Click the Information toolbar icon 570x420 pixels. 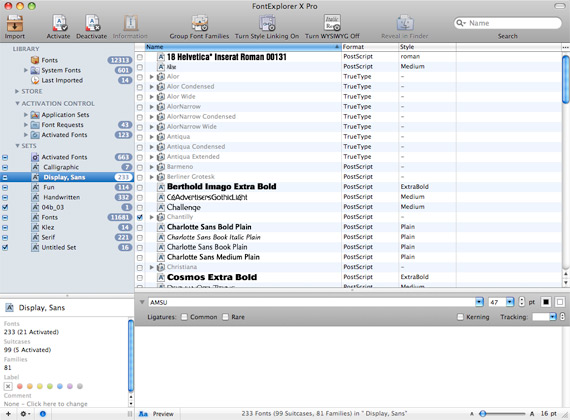coord(131,23)
